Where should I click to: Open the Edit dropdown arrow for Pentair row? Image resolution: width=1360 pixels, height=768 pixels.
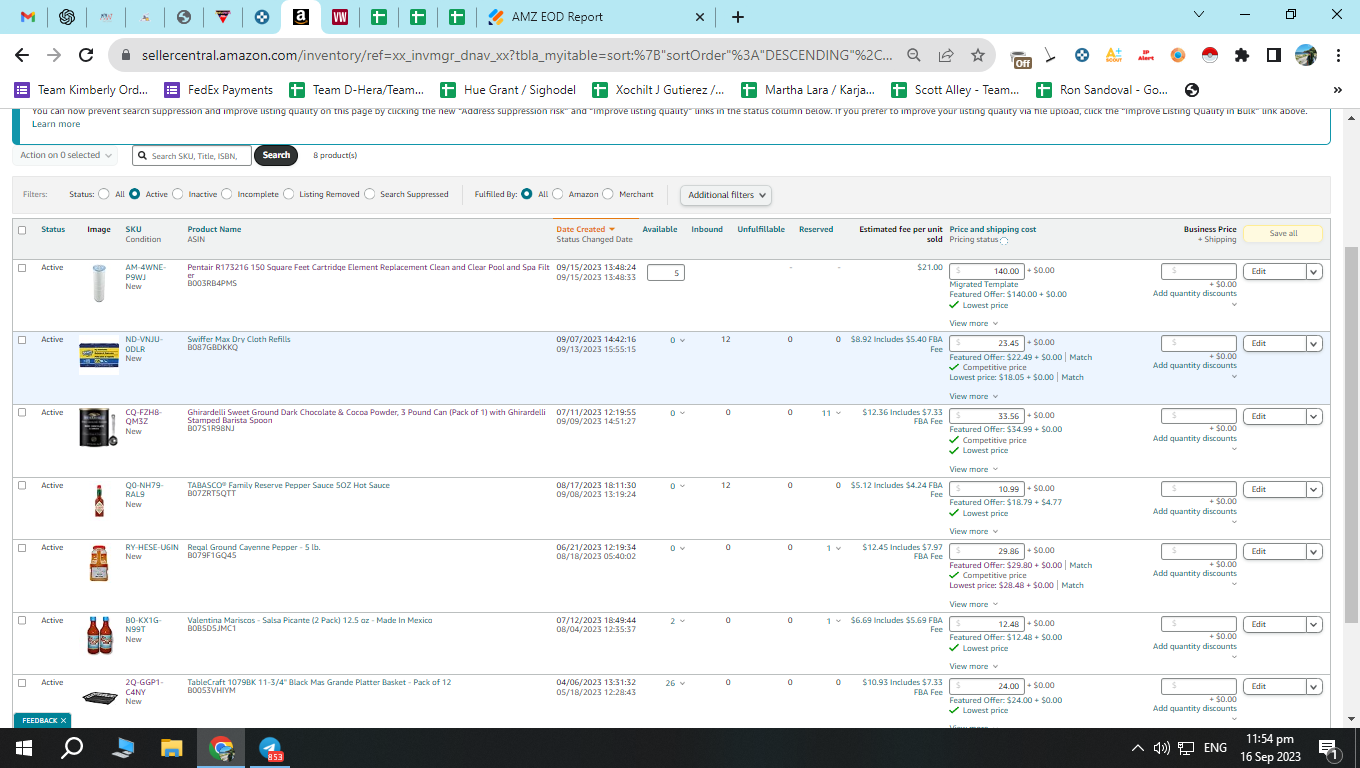tap(1314, 271)
